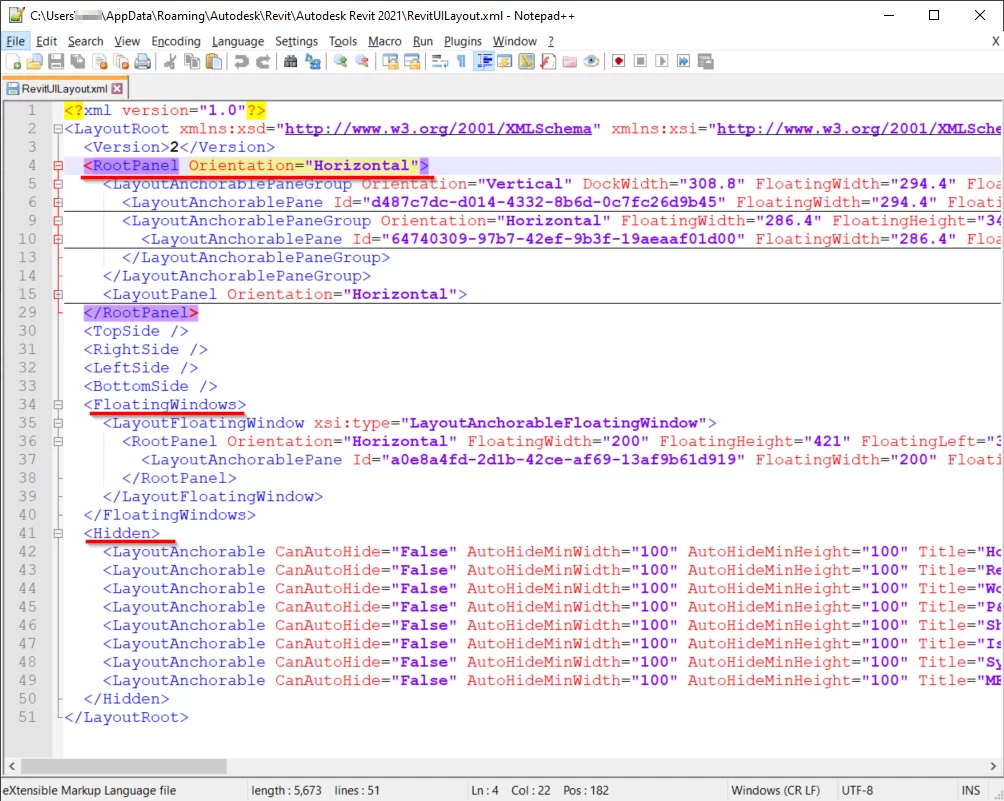Cut selection with the scissors icon

click(x=170, y=62)
